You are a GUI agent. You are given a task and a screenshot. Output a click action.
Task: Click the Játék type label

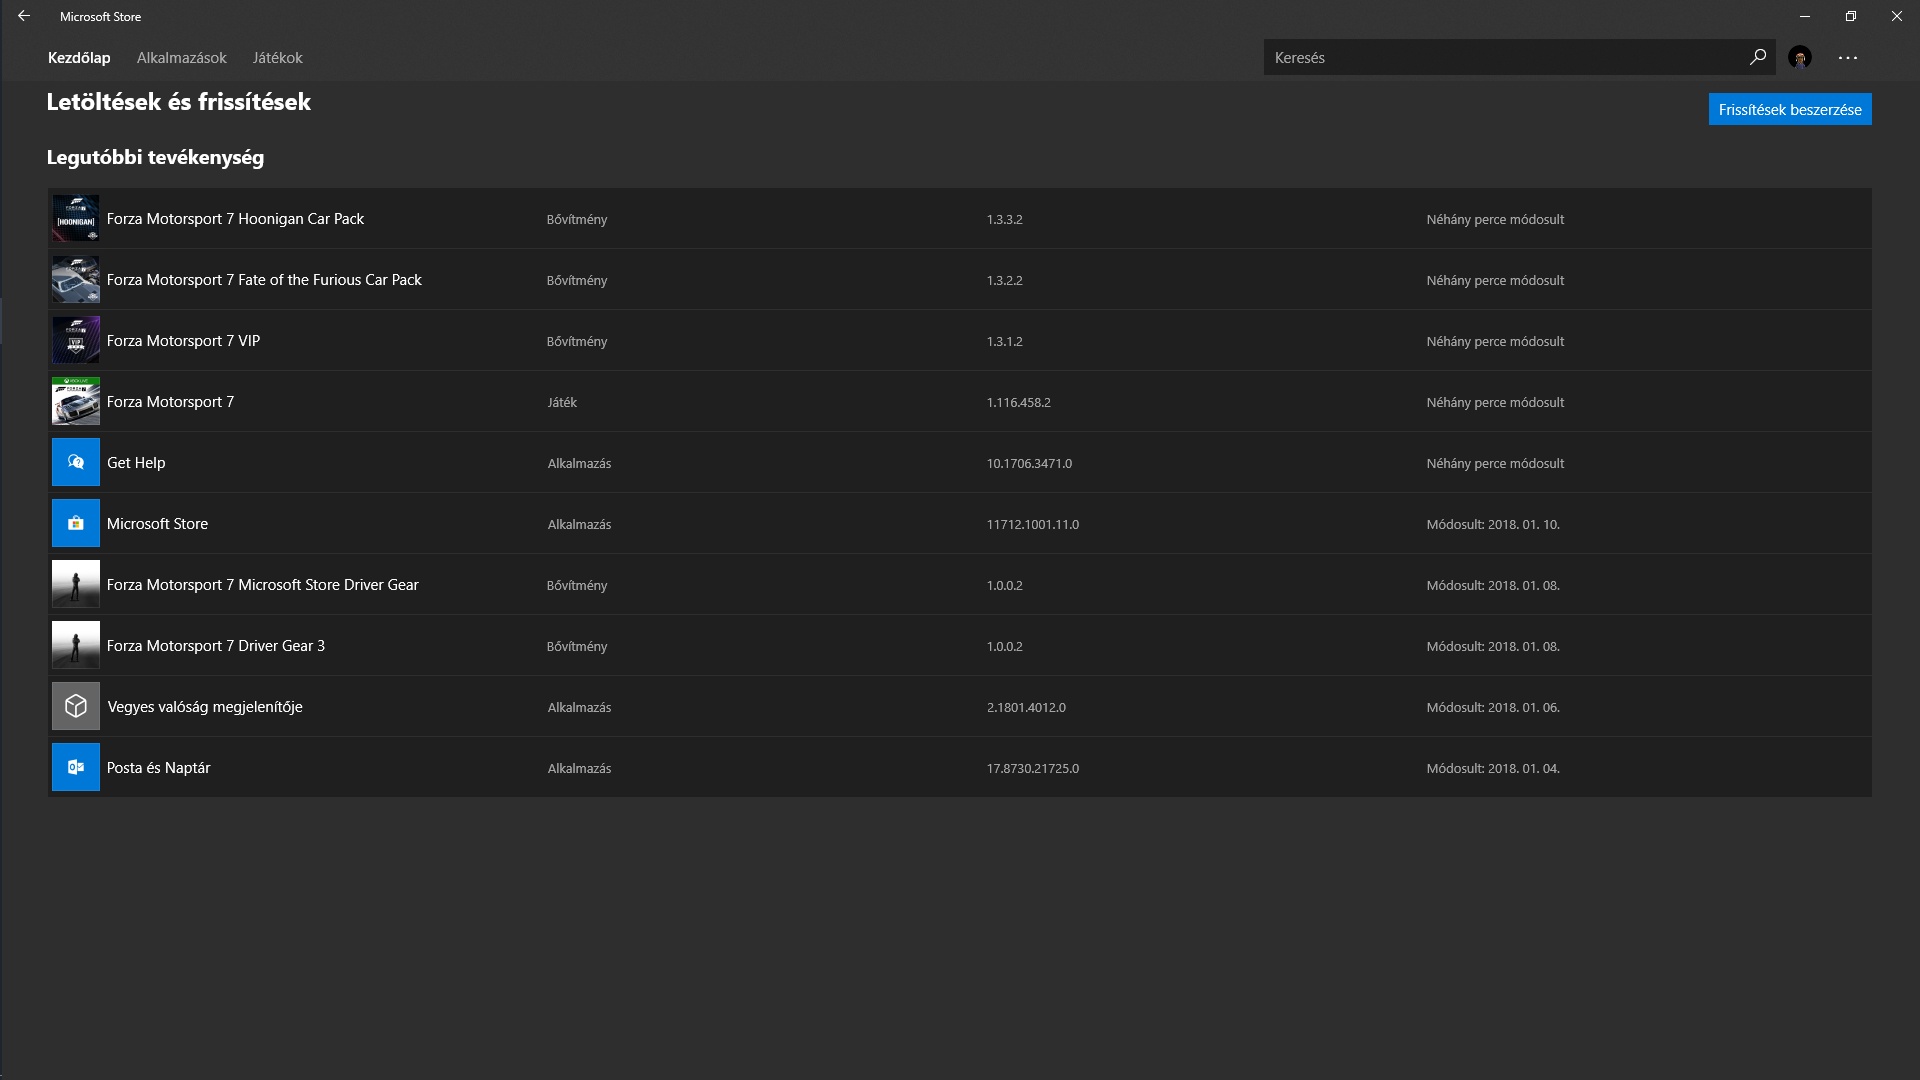(562, 402)
